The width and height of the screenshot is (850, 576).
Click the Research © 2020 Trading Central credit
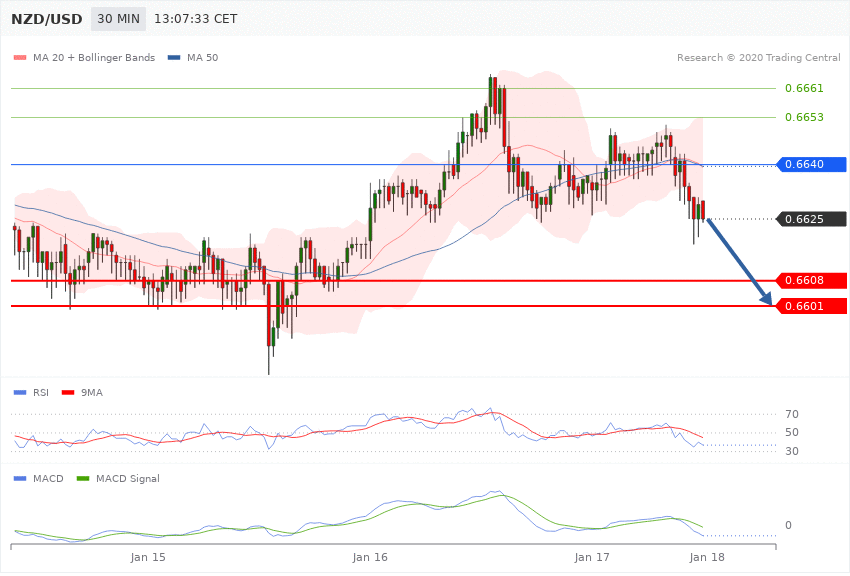coord(758,57)
